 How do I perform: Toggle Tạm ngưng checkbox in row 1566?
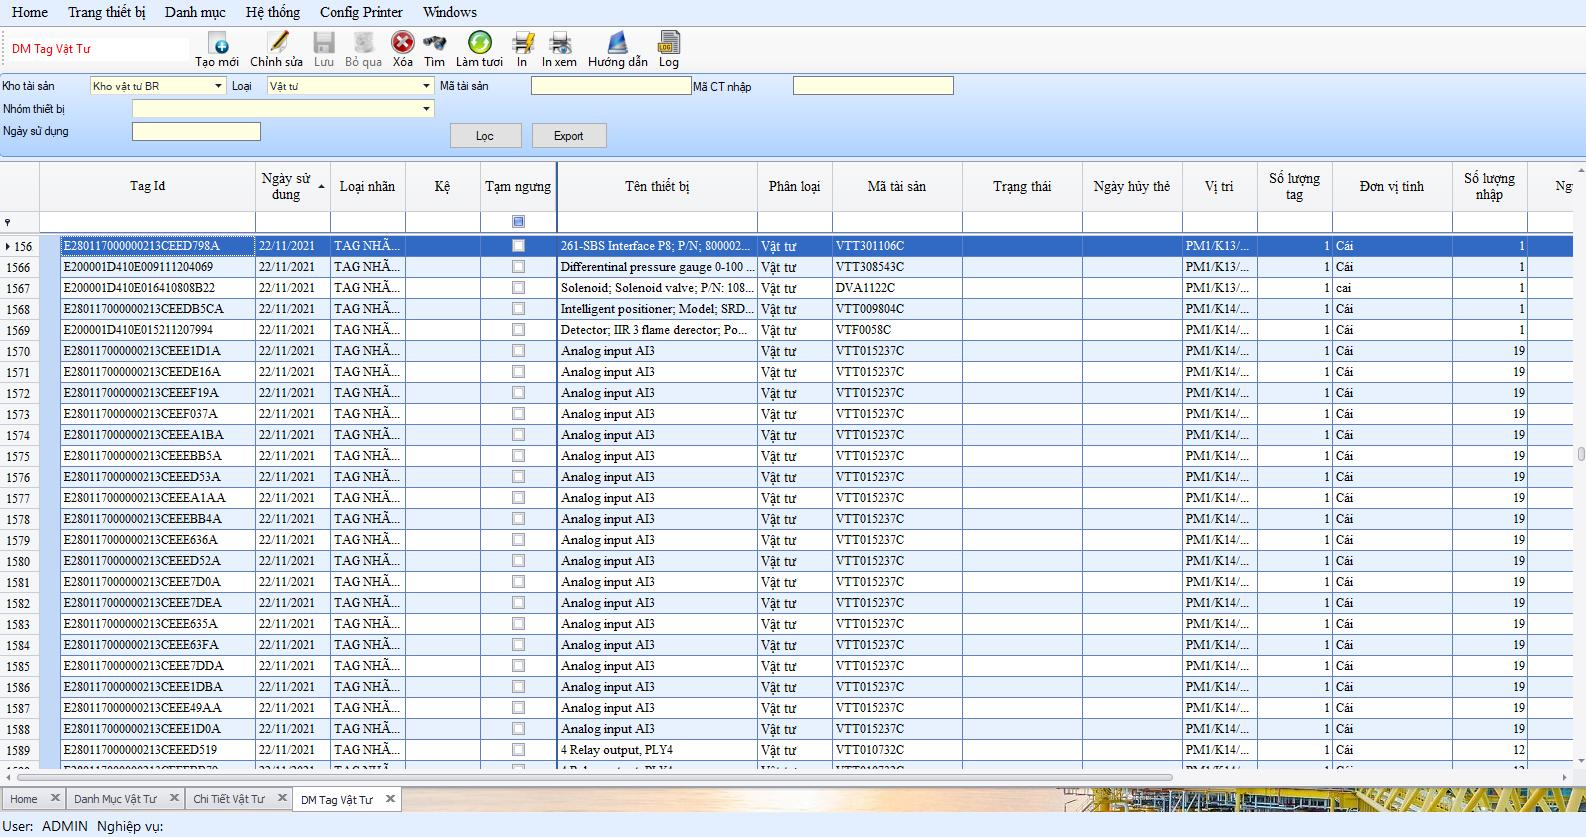[x=518, y=267]
